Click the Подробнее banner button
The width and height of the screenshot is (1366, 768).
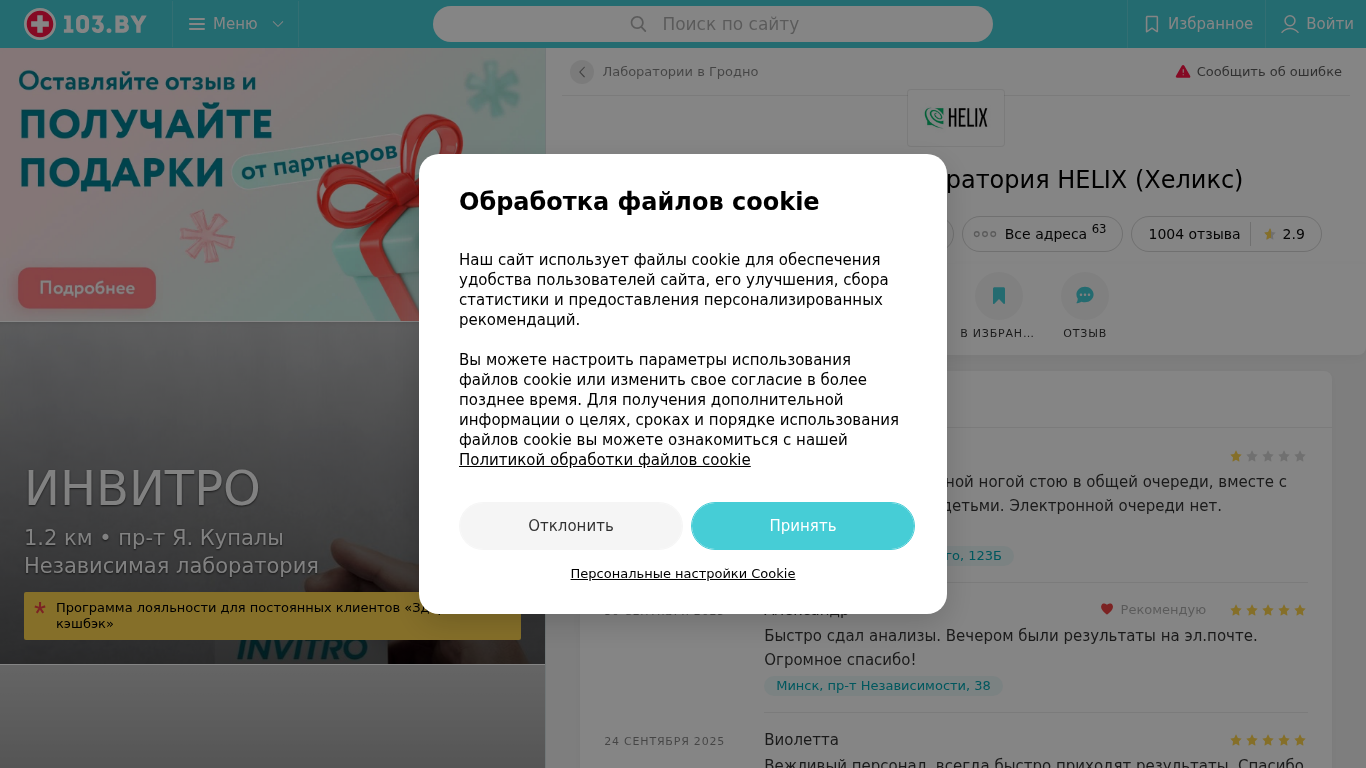[87, 288]
